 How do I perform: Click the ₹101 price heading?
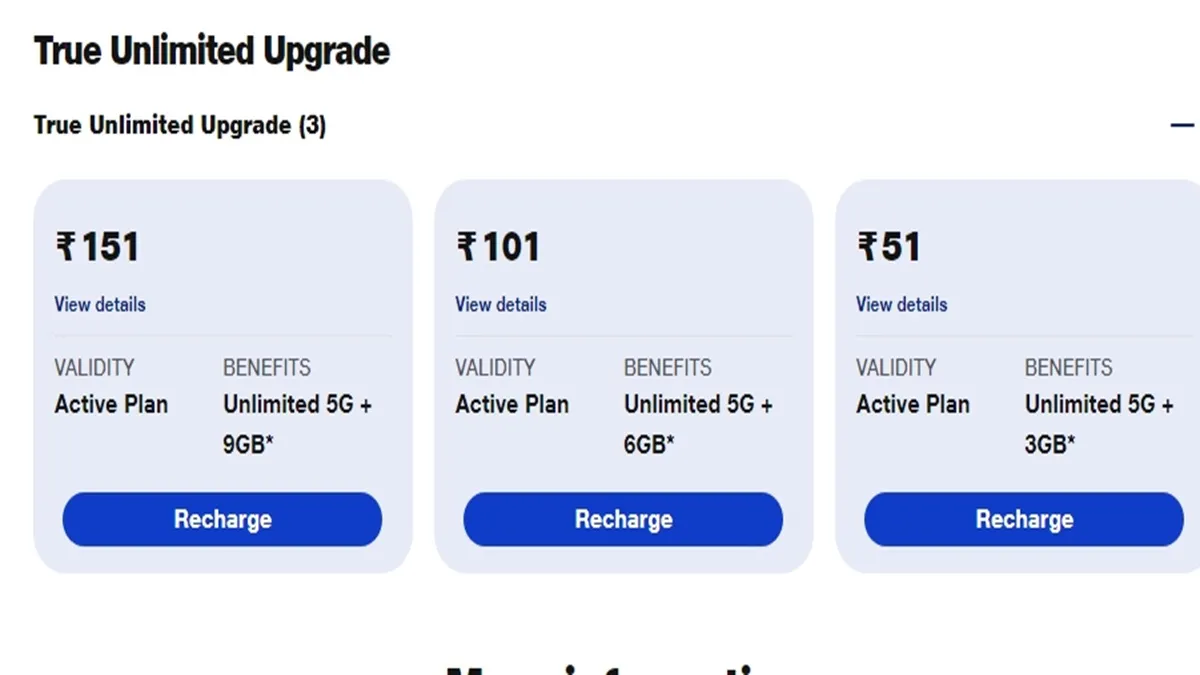(498, 247)
